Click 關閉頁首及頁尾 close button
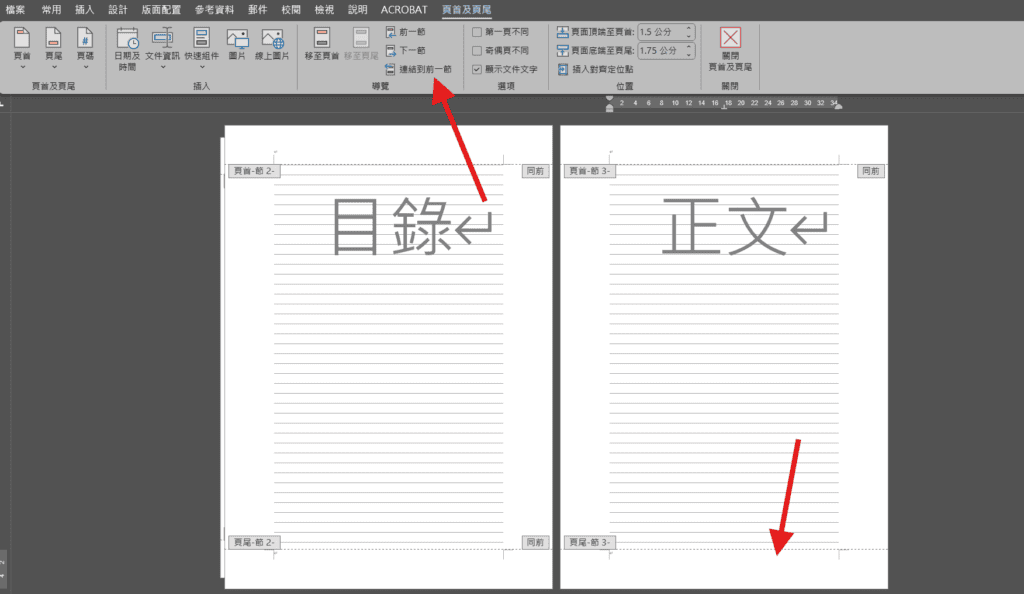Screen dimensions: 1024x594 click(x=730, y=48)
